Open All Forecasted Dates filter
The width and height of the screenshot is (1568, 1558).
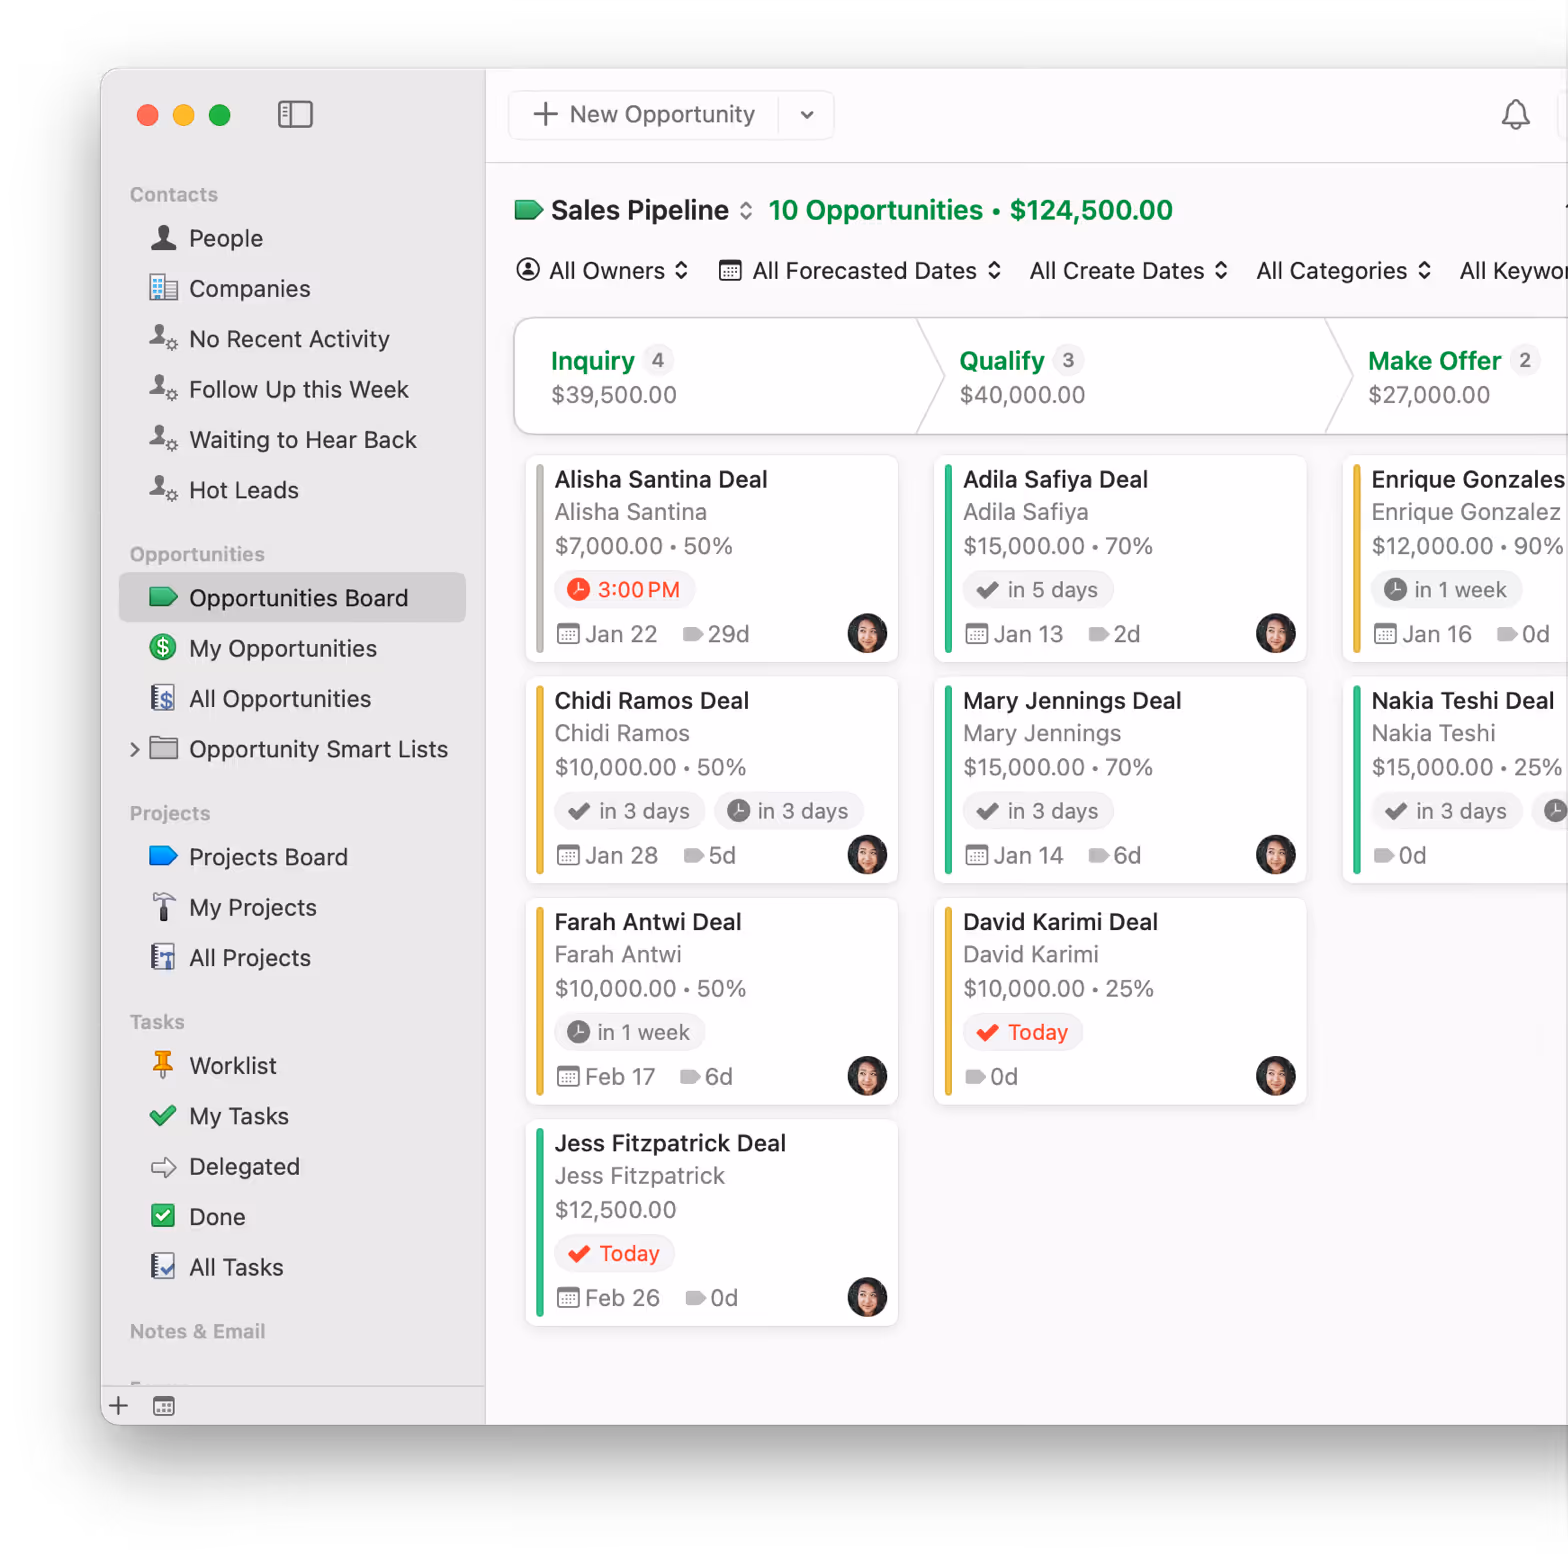(860, 271)
